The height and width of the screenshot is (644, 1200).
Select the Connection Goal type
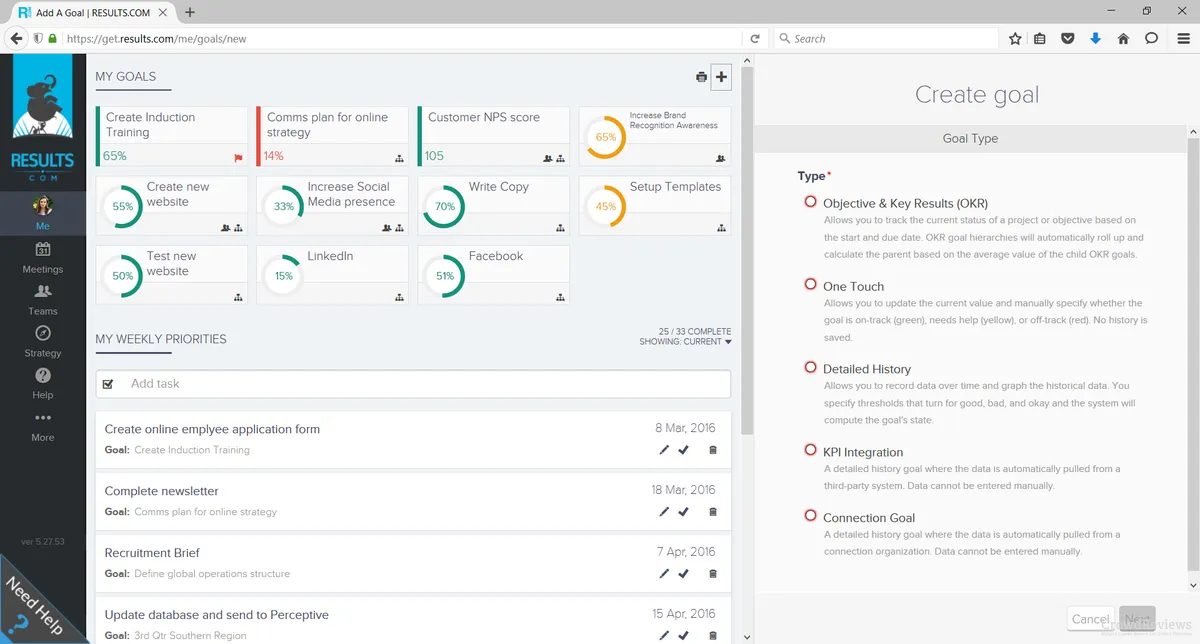point(811,516)
